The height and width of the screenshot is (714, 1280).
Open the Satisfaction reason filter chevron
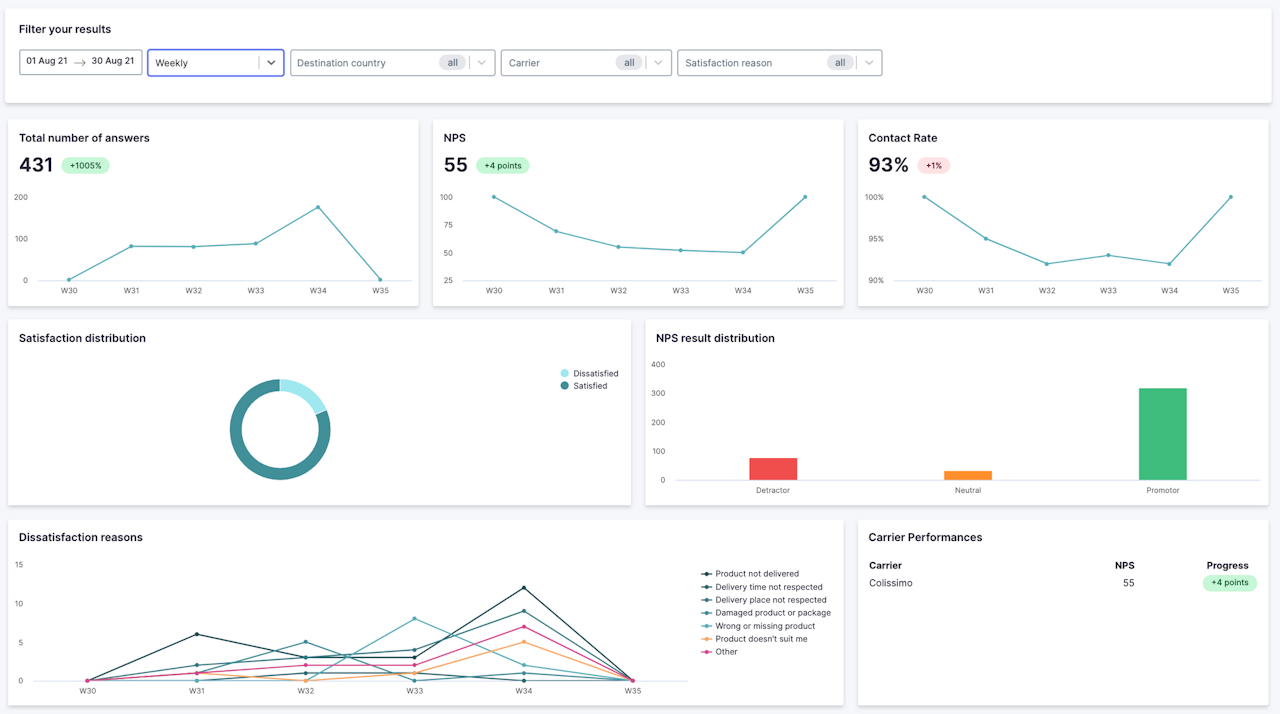tap(869, 62)
